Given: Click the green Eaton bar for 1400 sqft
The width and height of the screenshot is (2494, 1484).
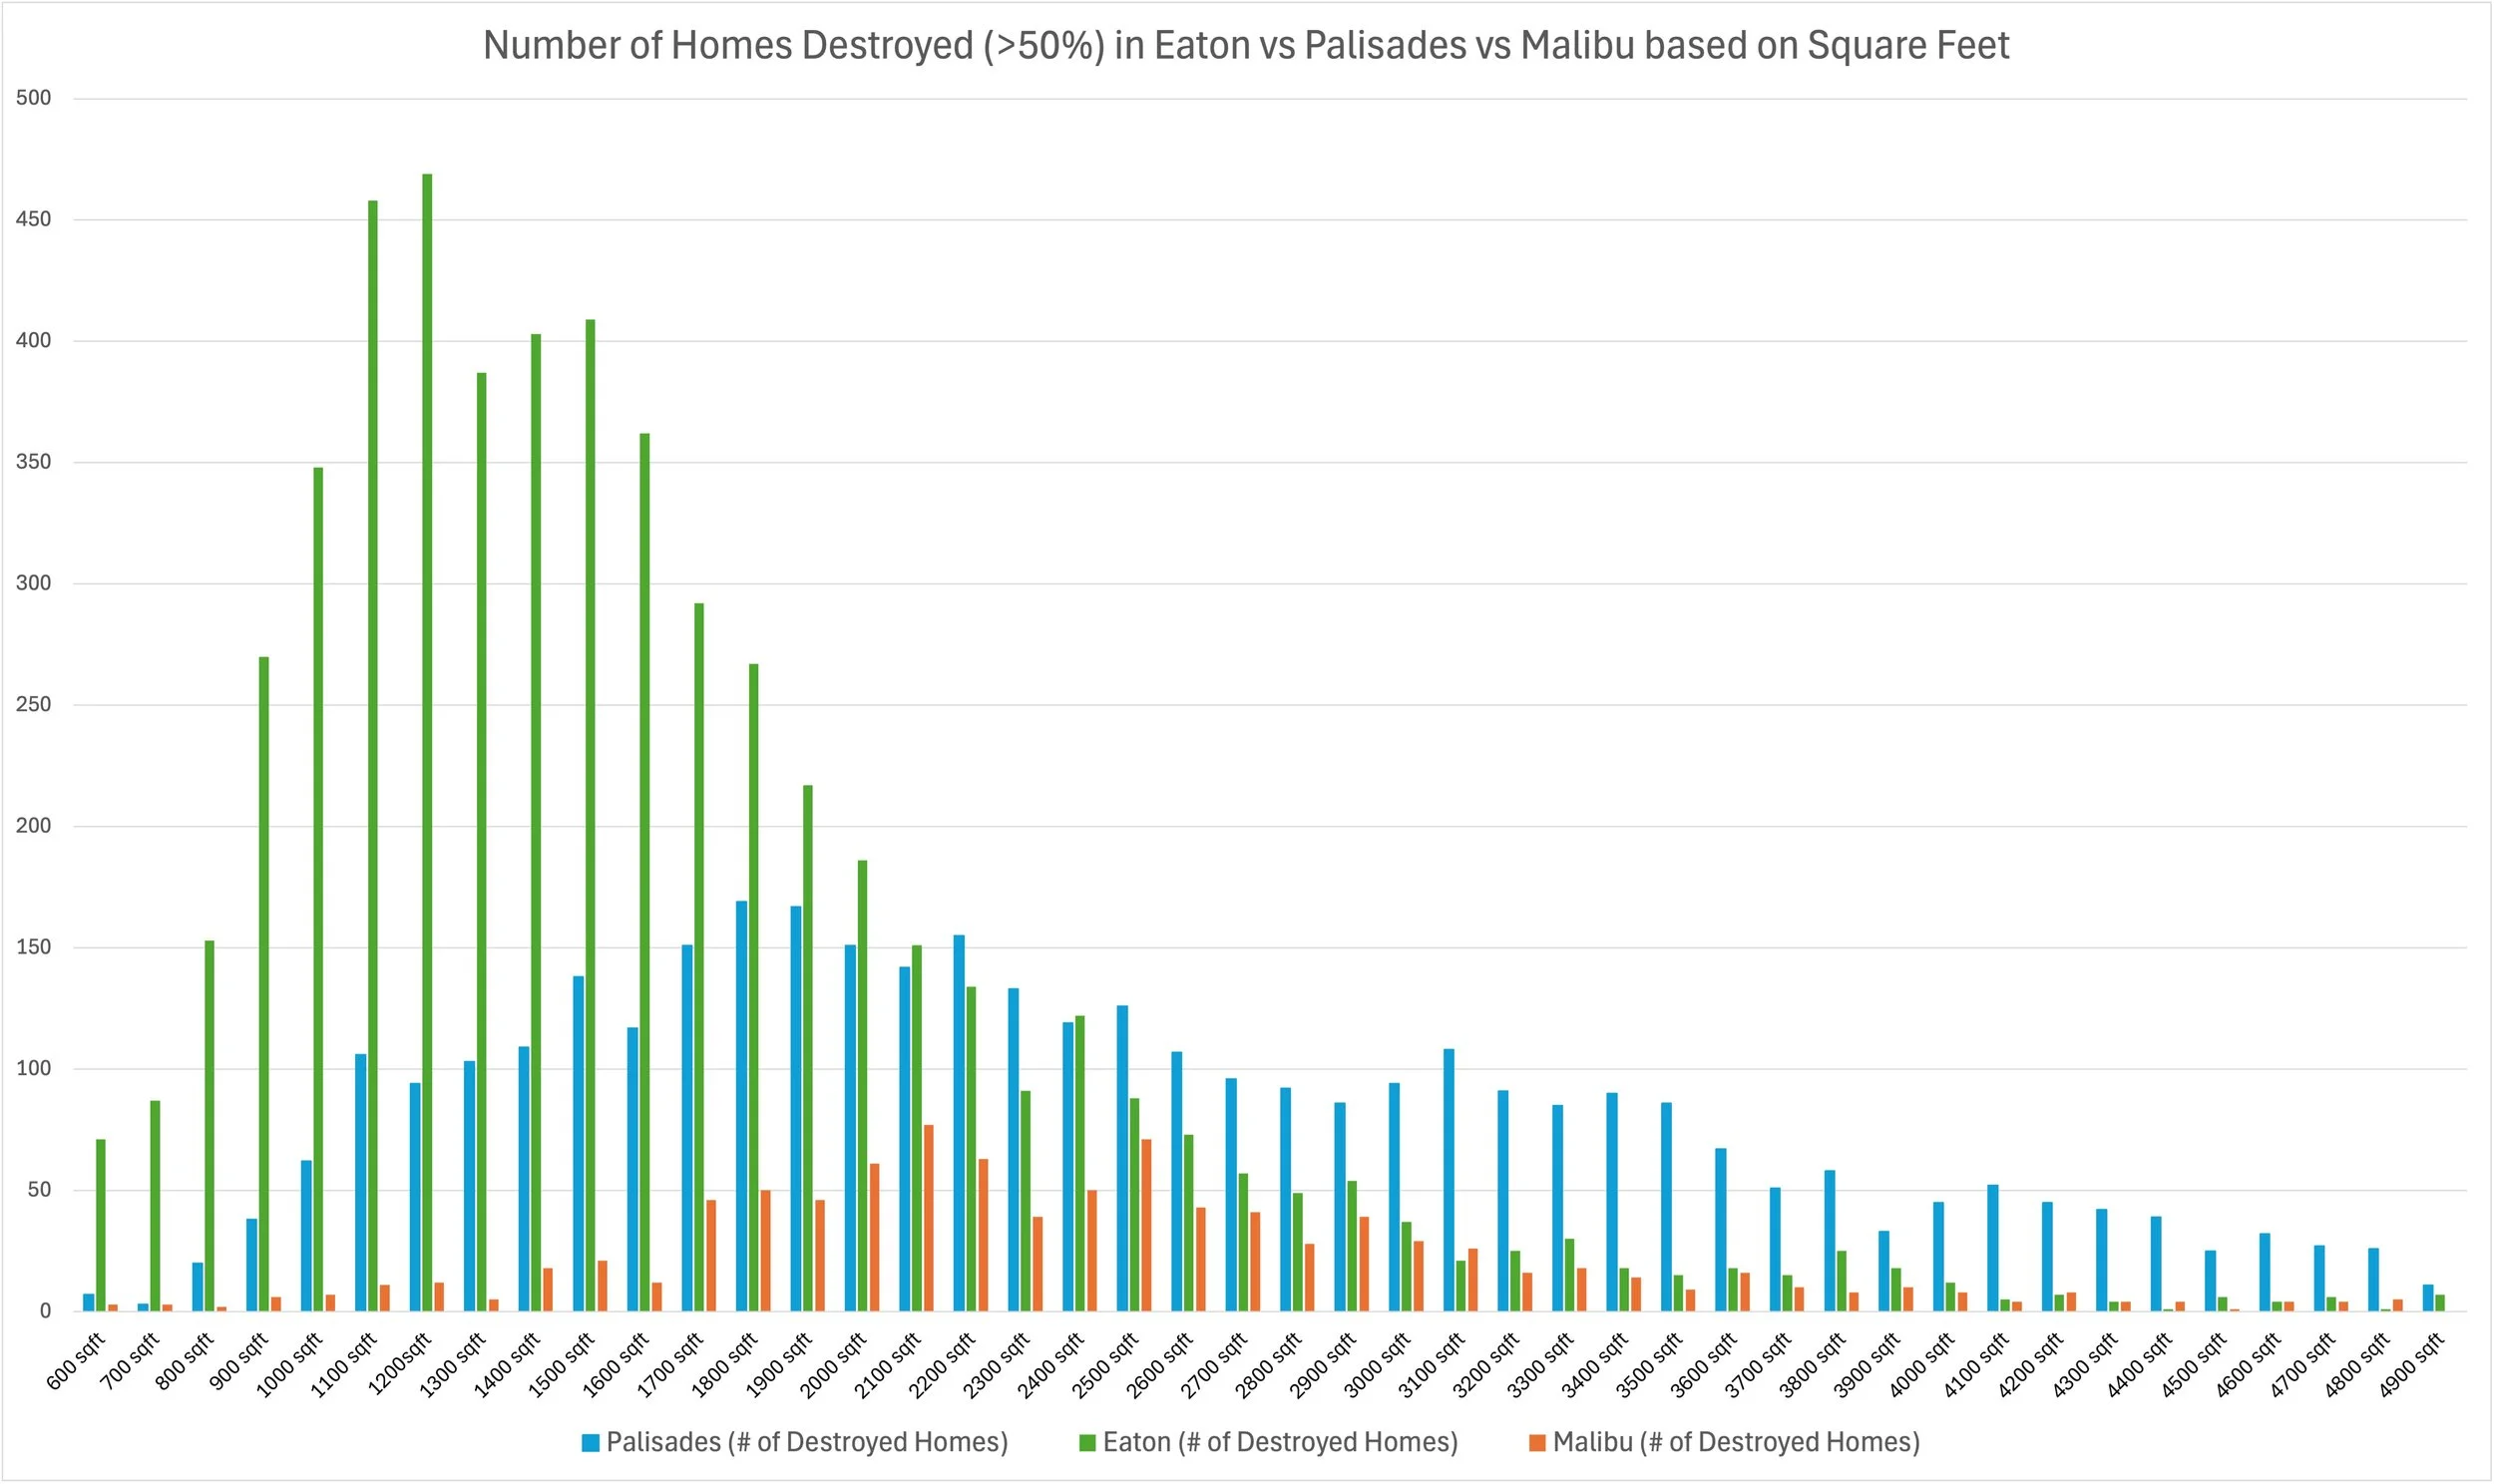Looking at the screenshot, I should [x=536, y=822].
